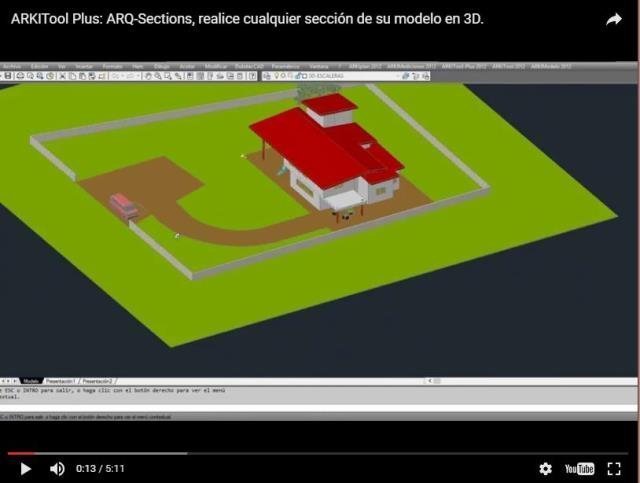Click the Copy toolbar icon
The image size is (640, 483).
tap(73, 76)
